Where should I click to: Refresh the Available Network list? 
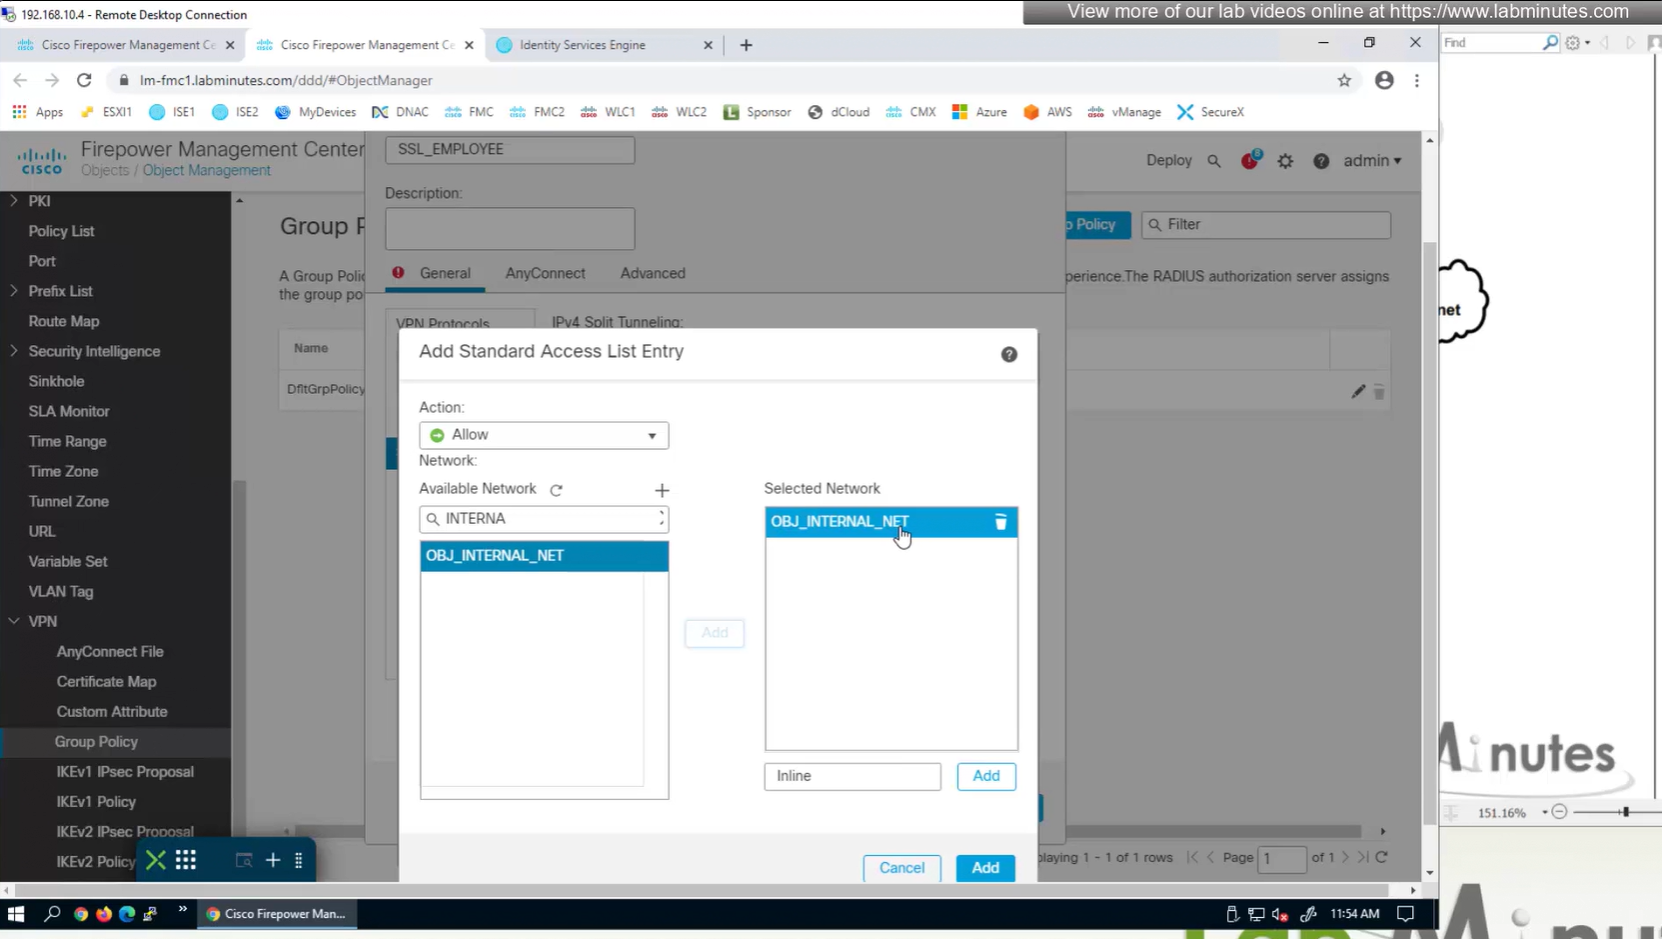pos(556,490)
